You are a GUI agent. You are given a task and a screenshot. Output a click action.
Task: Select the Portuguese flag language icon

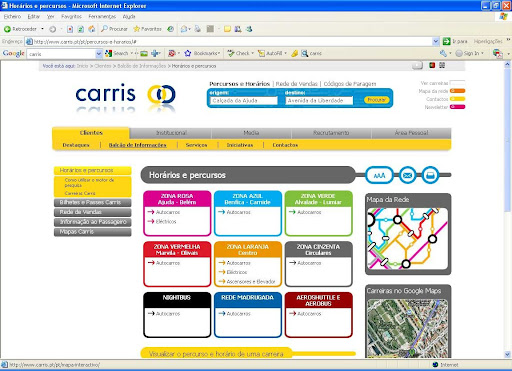pos(432,65)
